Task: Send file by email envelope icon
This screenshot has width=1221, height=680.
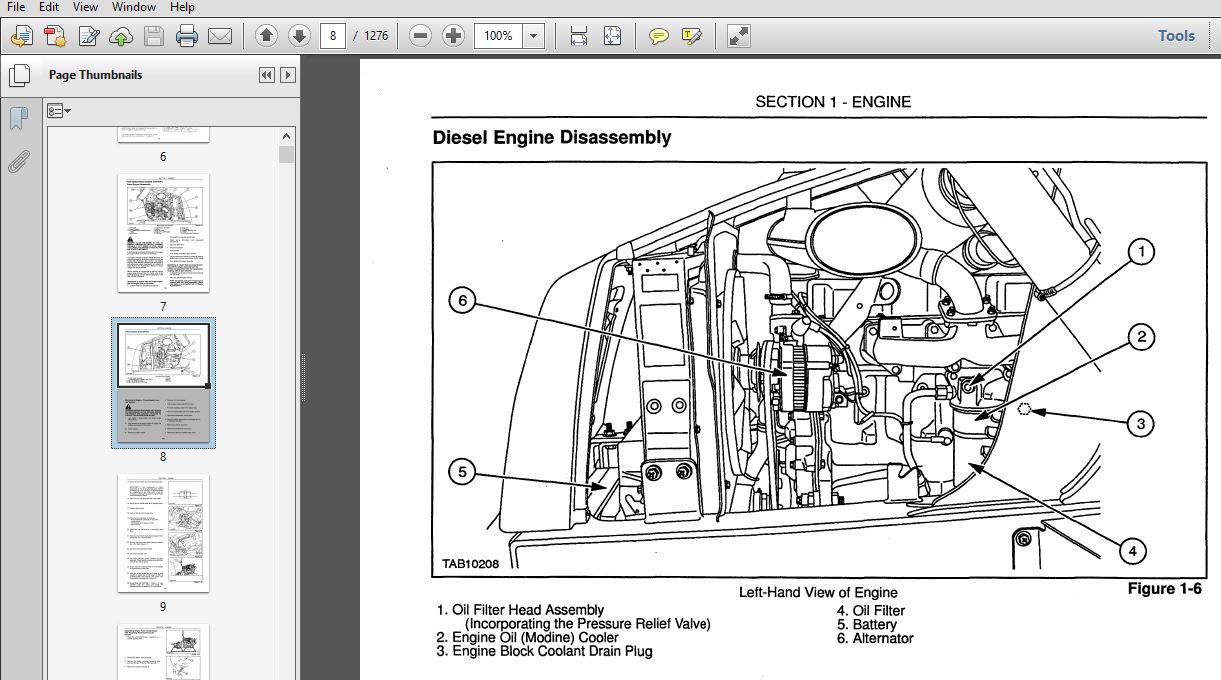Action: [220, 37]
